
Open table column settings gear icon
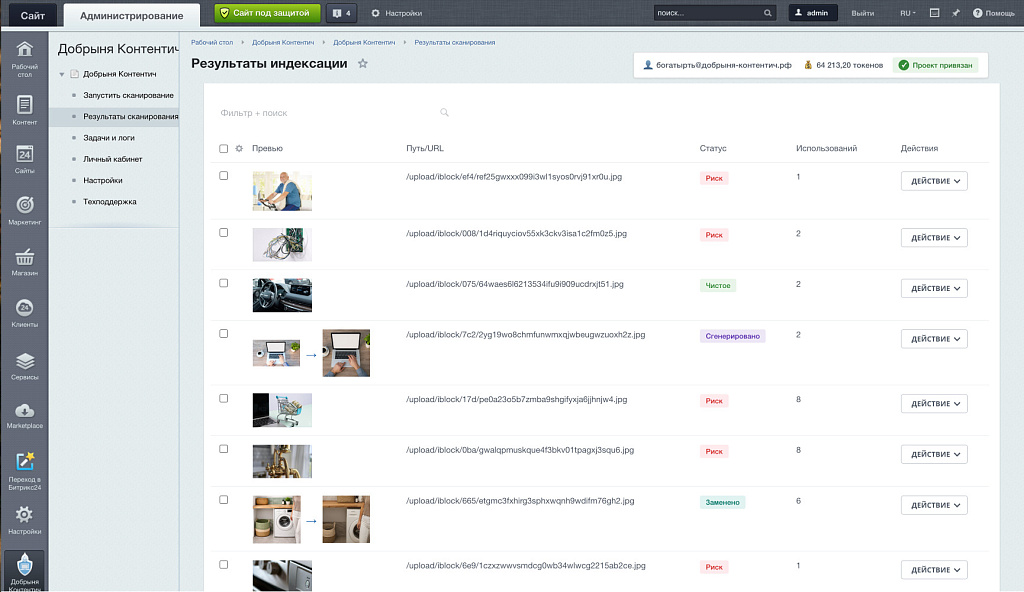pyautogui.click(x=239, y=149)
